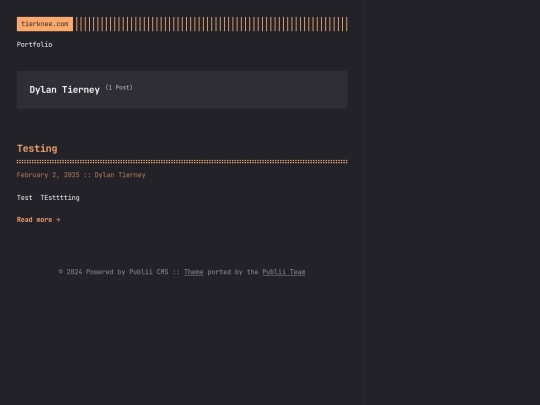Open the Testing post title
540x405 pixels.
37,148
